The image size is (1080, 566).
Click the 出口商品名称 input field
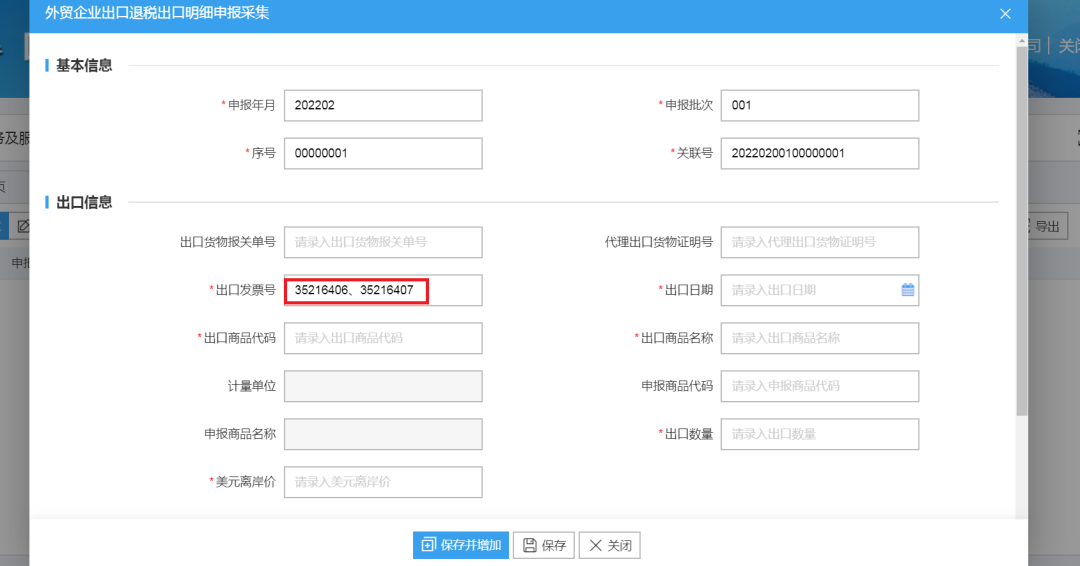tap(820, 338)
